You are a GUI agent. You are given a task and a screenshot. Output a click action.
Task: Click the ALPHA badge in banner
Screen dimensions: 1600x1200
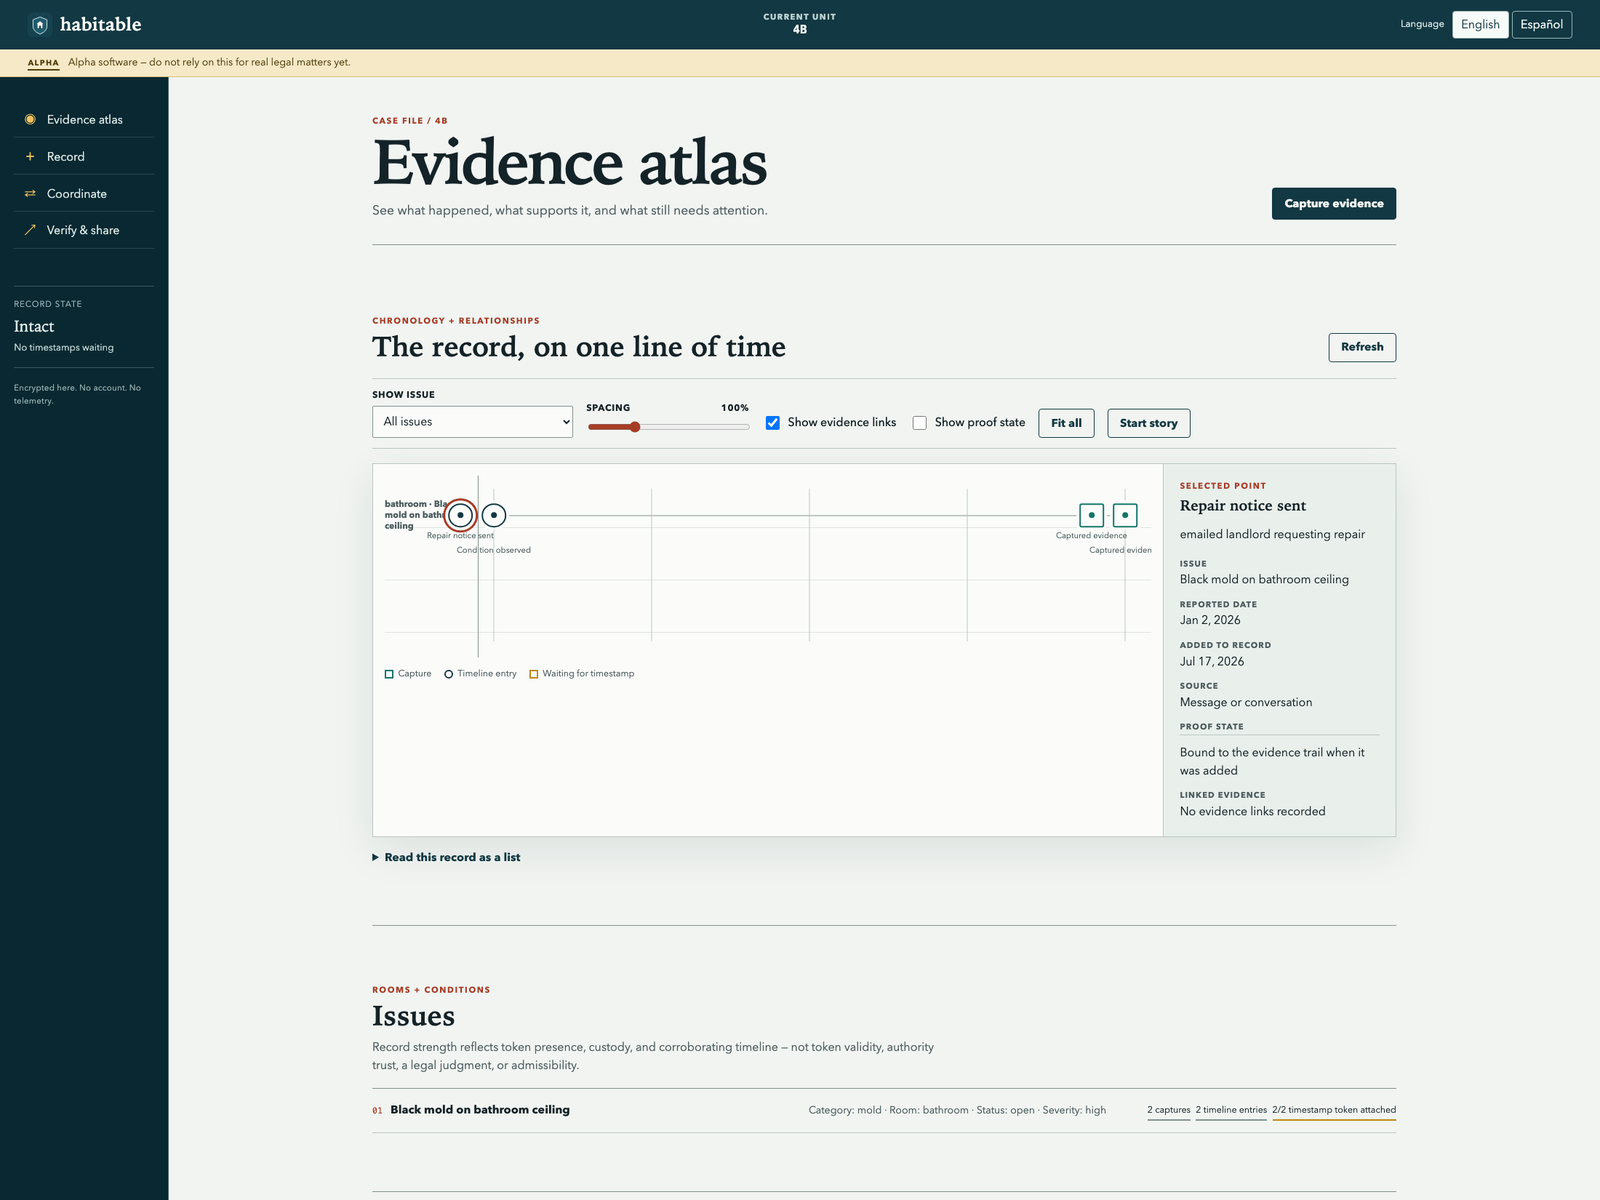click(43, 63)
